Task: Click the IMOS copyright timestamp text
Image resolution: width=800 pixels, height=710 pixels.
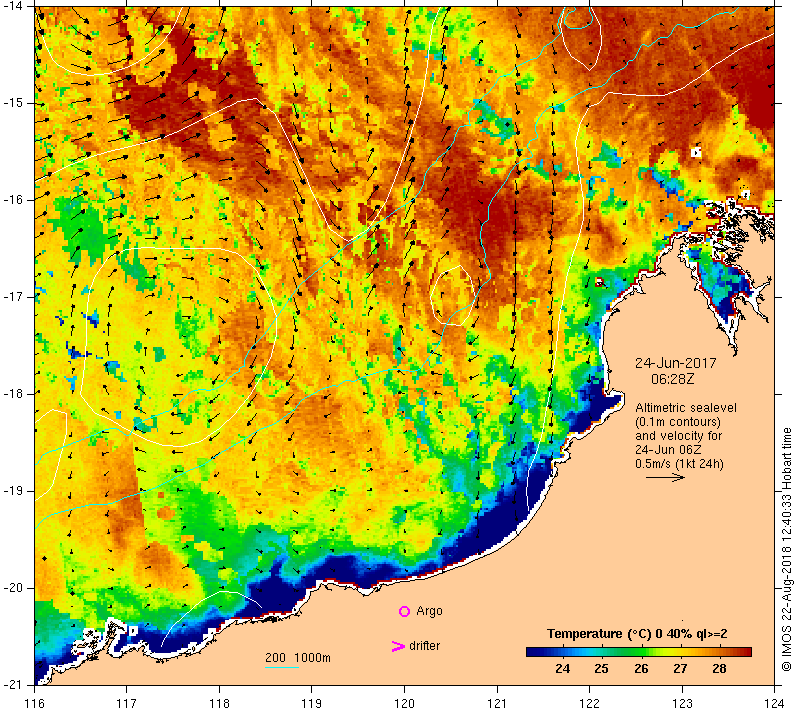Action: coord(786,550)
